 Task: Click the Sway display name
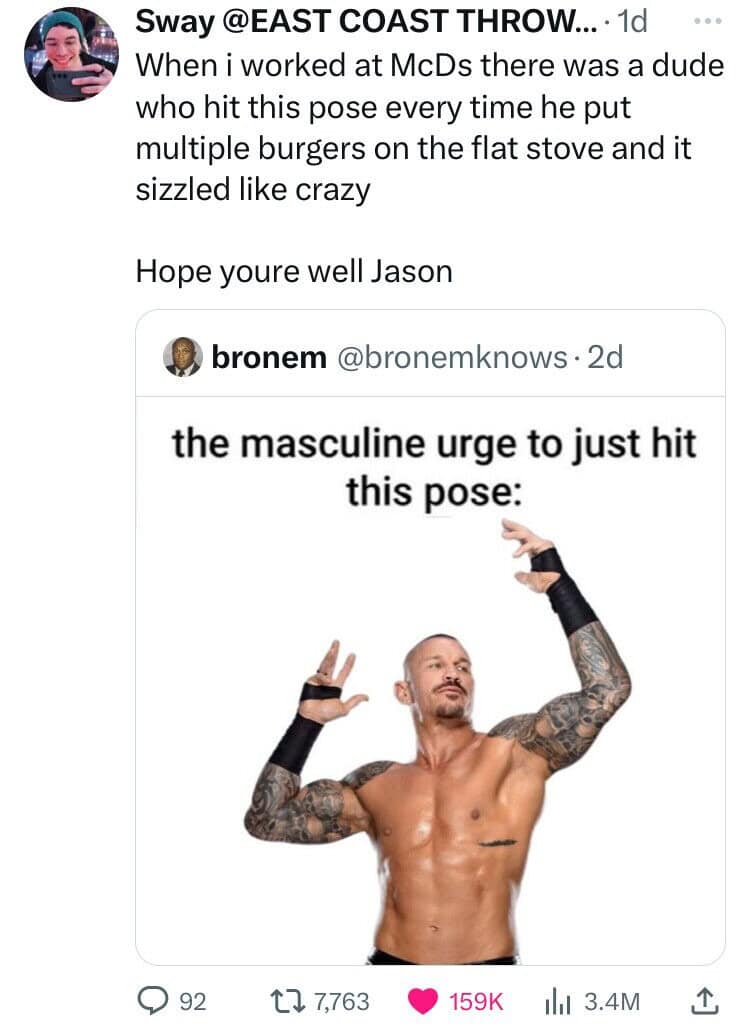point(175,22)
